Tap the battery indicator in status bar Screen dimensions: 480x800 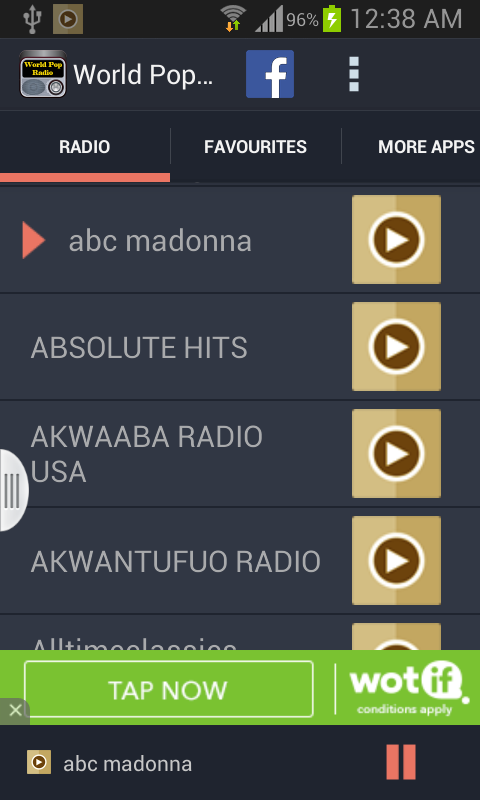(332, 19)
